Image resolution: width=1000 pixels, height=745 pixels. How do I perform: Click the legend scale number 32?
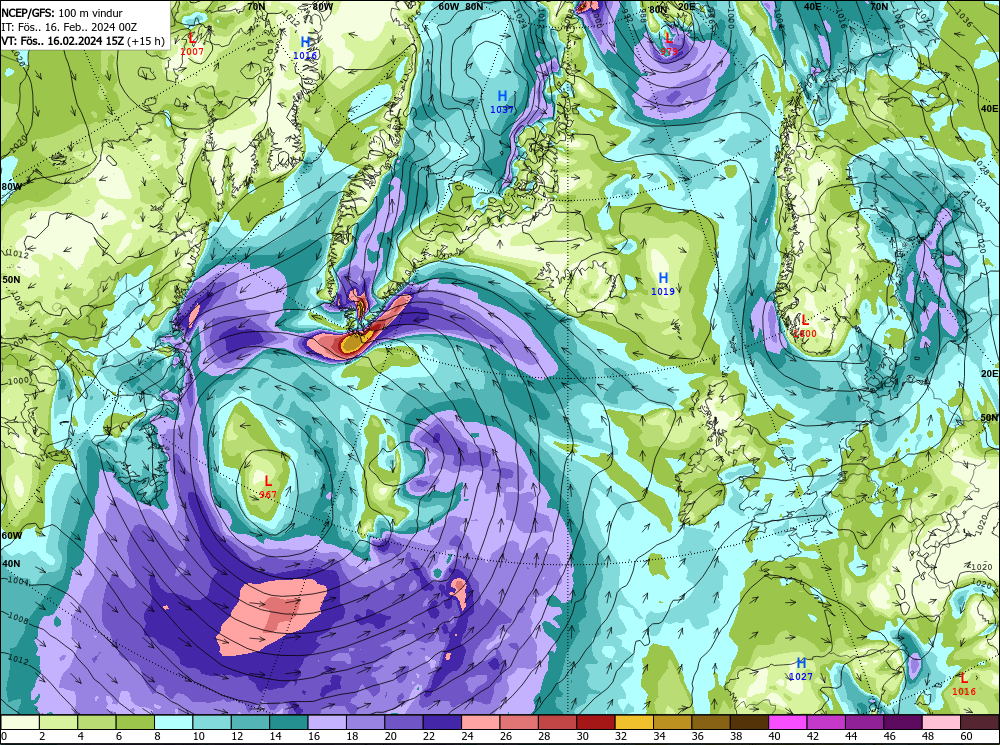tap(621, 736)
